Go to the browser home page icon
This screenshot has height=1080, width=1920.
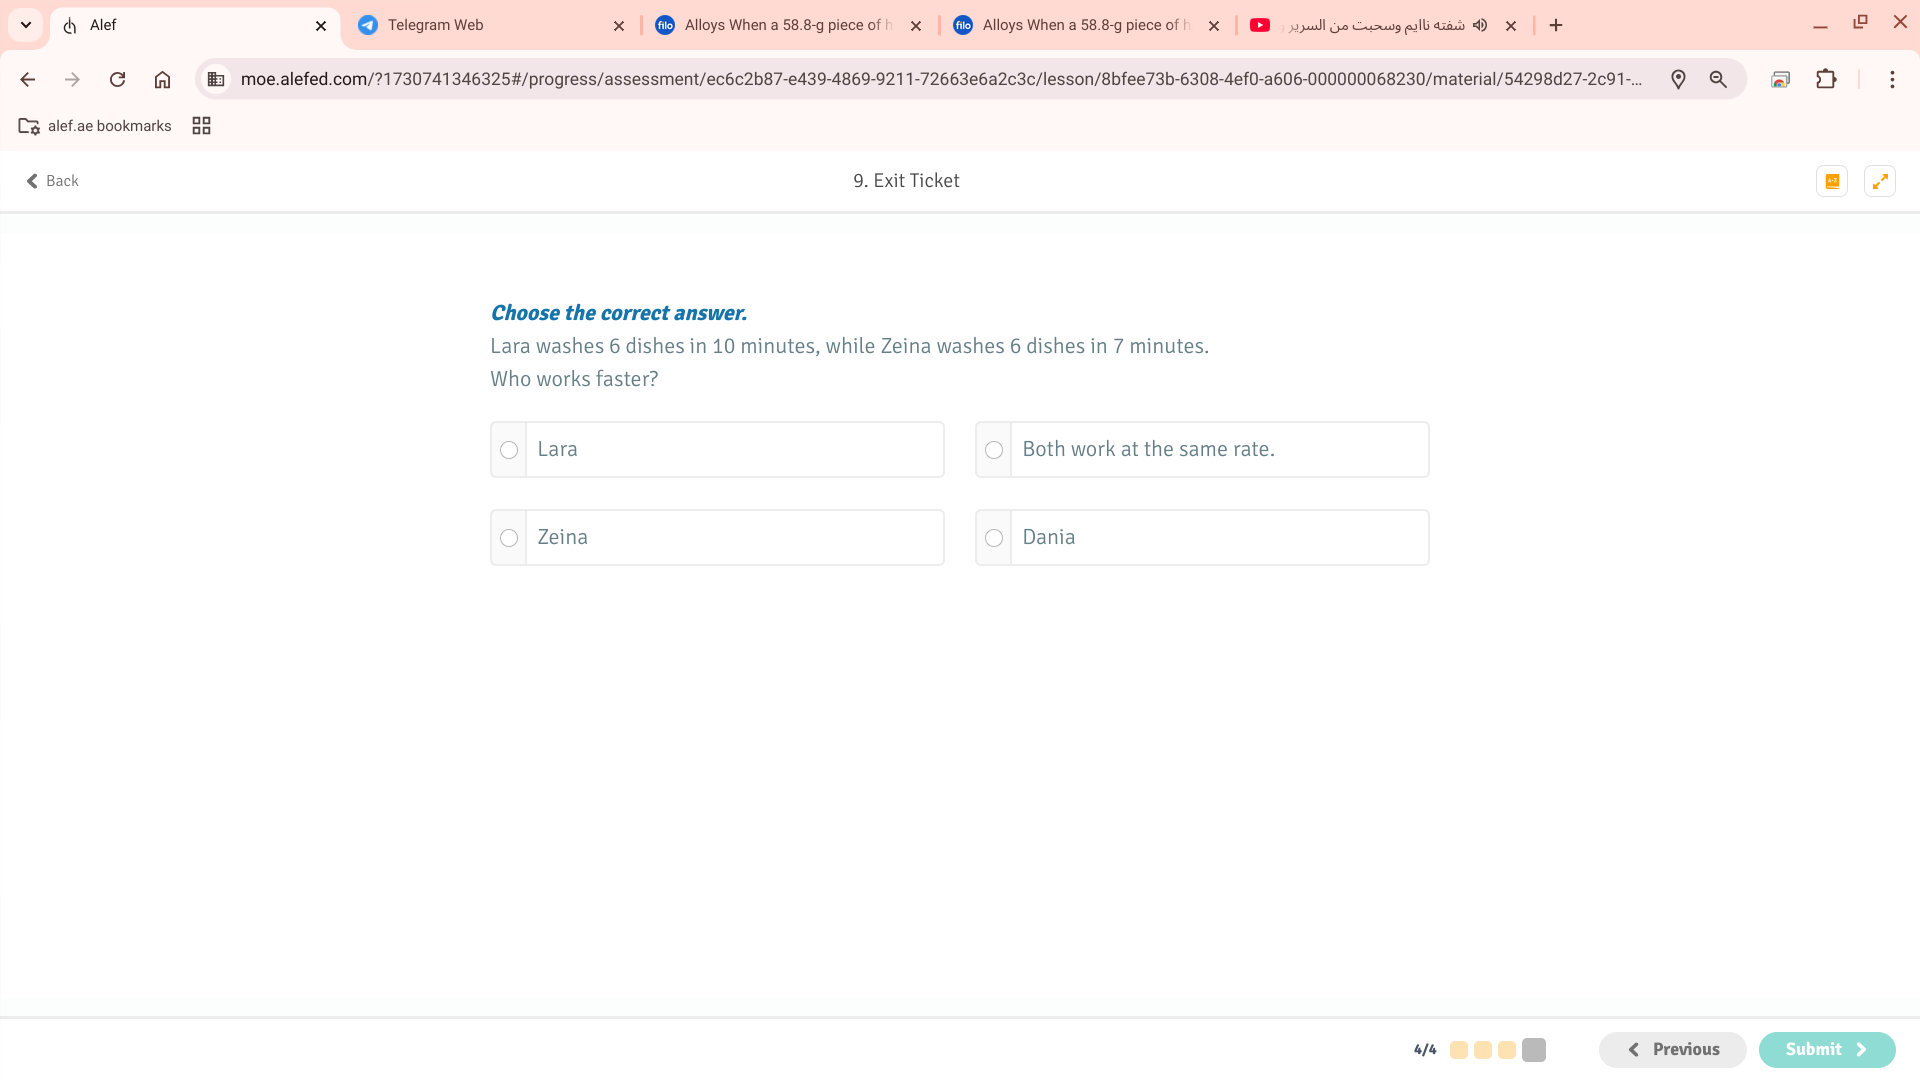[162, 79]
